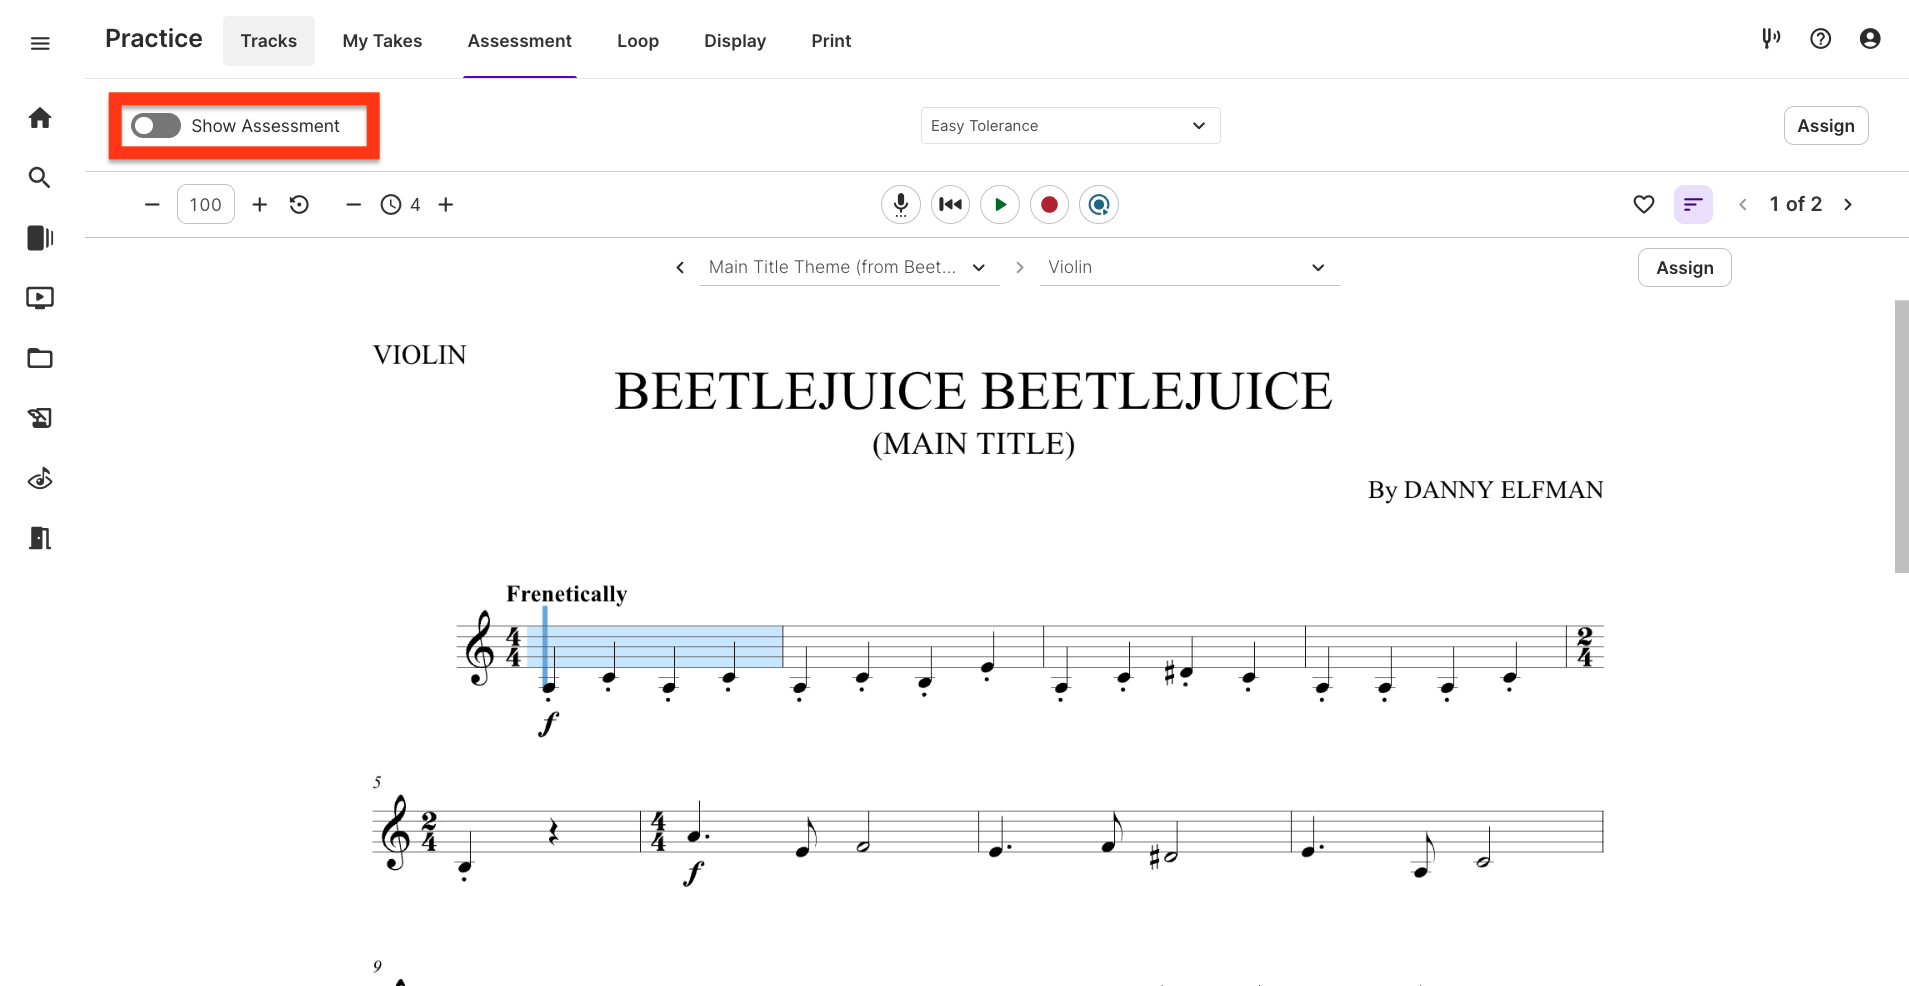Viewport: 1909px width, 986px height.
Task: Open the Print tab
Action: click(x=831, y=41)
